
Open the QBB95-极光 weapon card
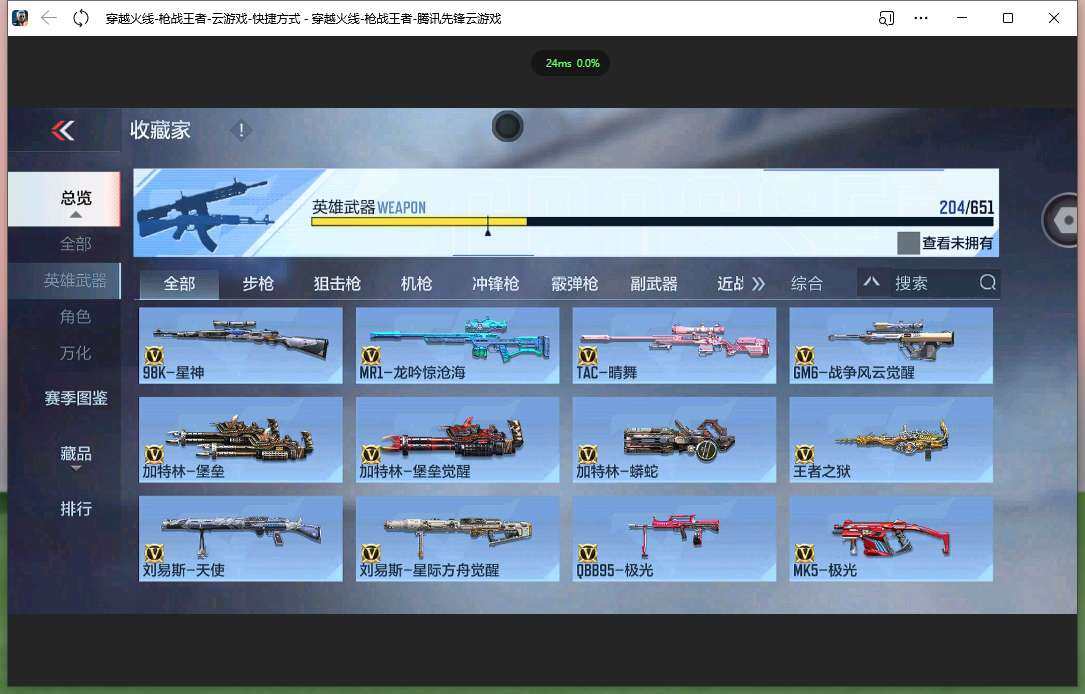coord(674,538)
